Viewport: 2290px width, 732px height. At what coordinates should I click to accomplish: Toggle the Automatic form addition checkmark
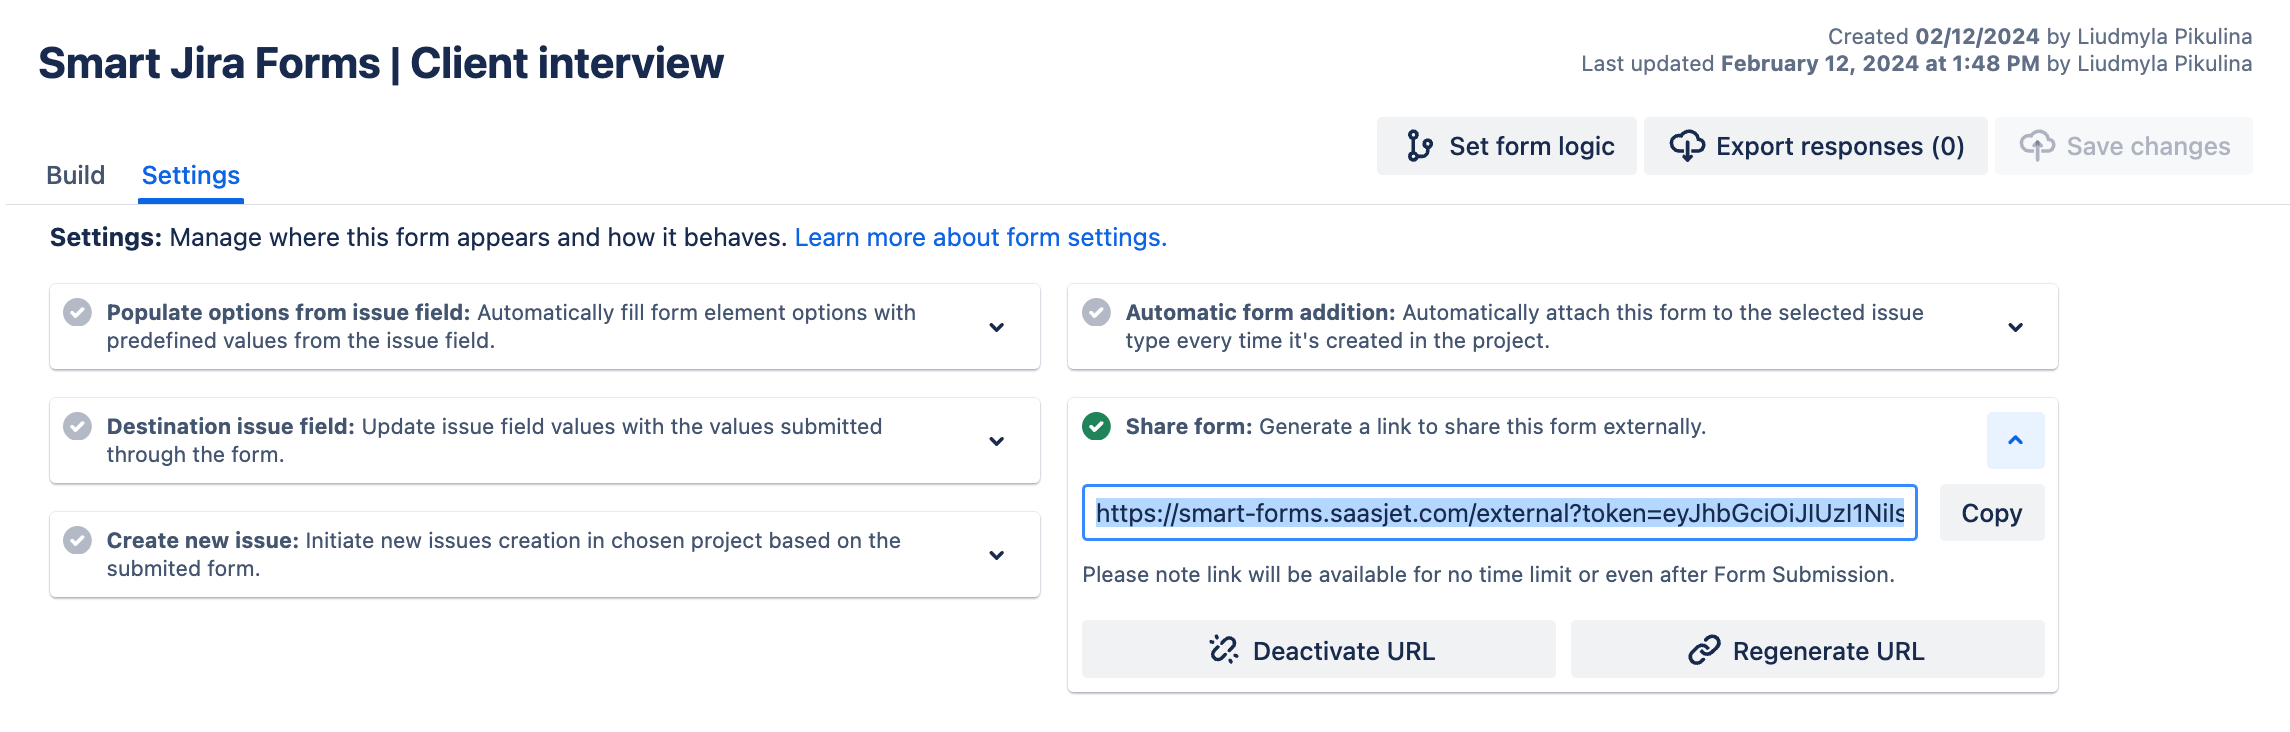point(1097,312)
